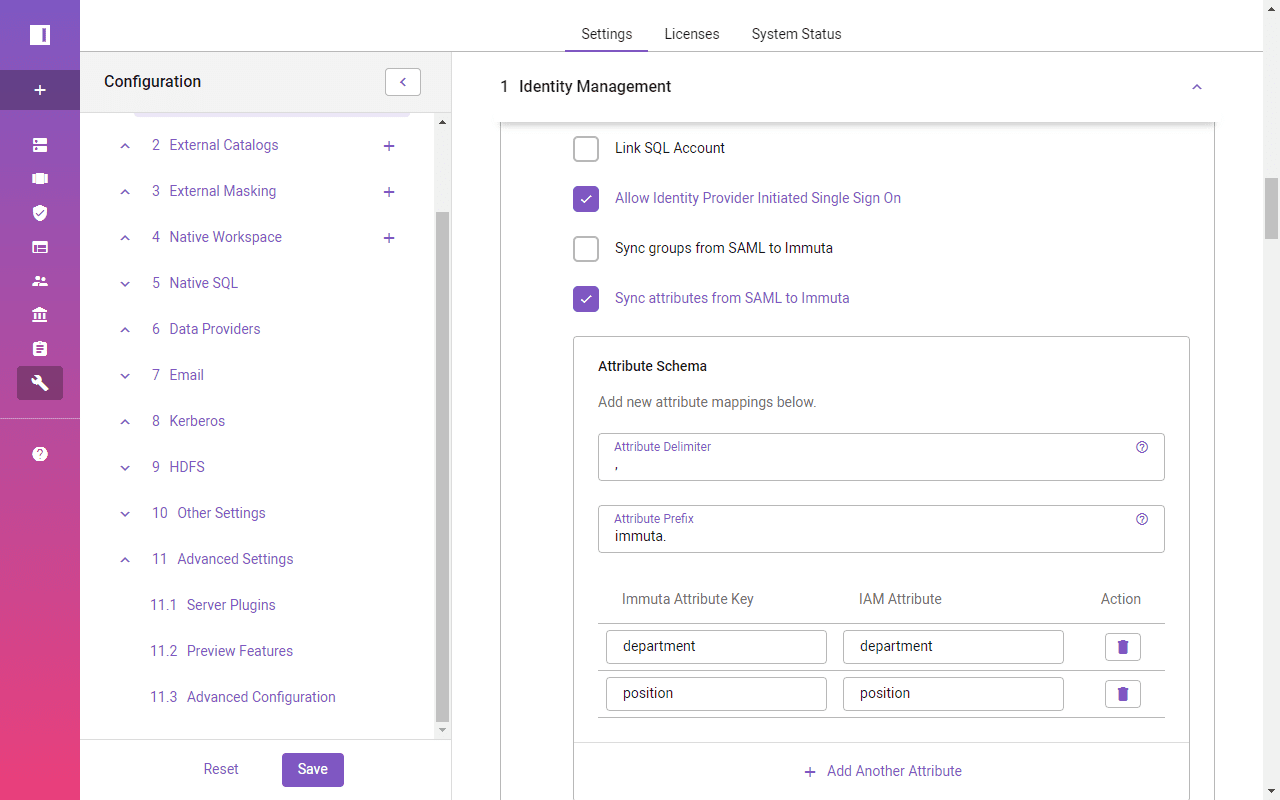
Task: Switch to the Settings tab
Action: coord(607,34)
